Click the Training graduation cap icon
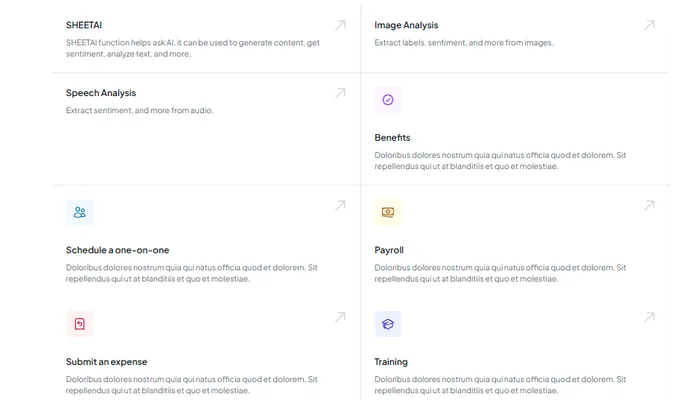Image resolution: width=700 pixels, height=400 pixels. tap(388, 324)
